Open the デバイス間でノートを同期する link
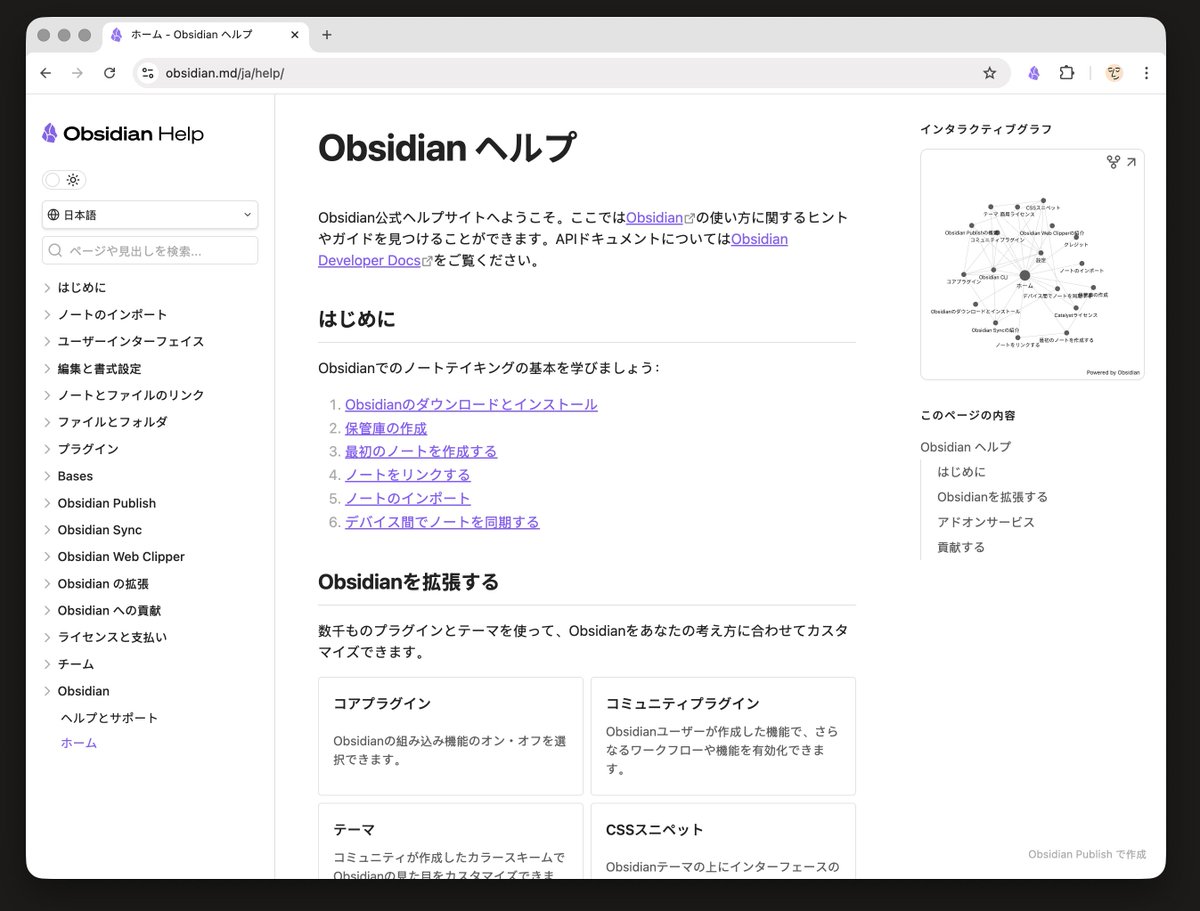This screenshot has width=1200, height=911. (x=442, y=522)
